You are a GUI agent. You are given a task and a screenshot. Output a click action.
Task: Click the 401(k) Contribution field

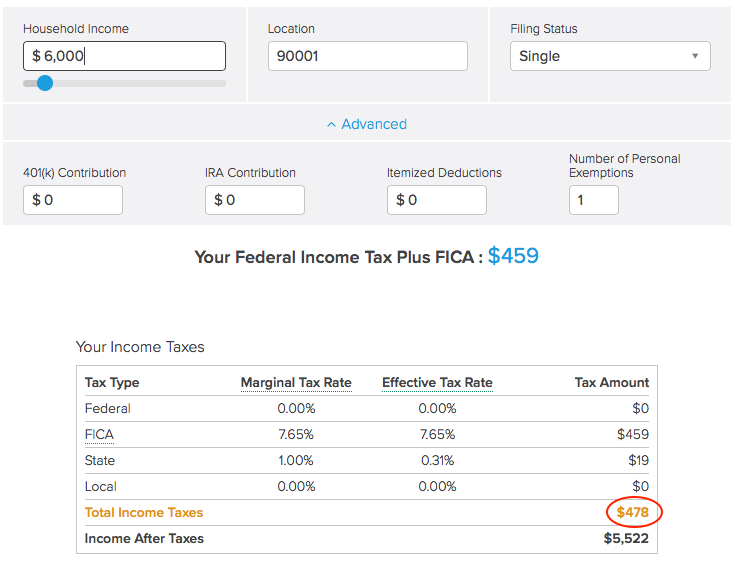point(73,200)
